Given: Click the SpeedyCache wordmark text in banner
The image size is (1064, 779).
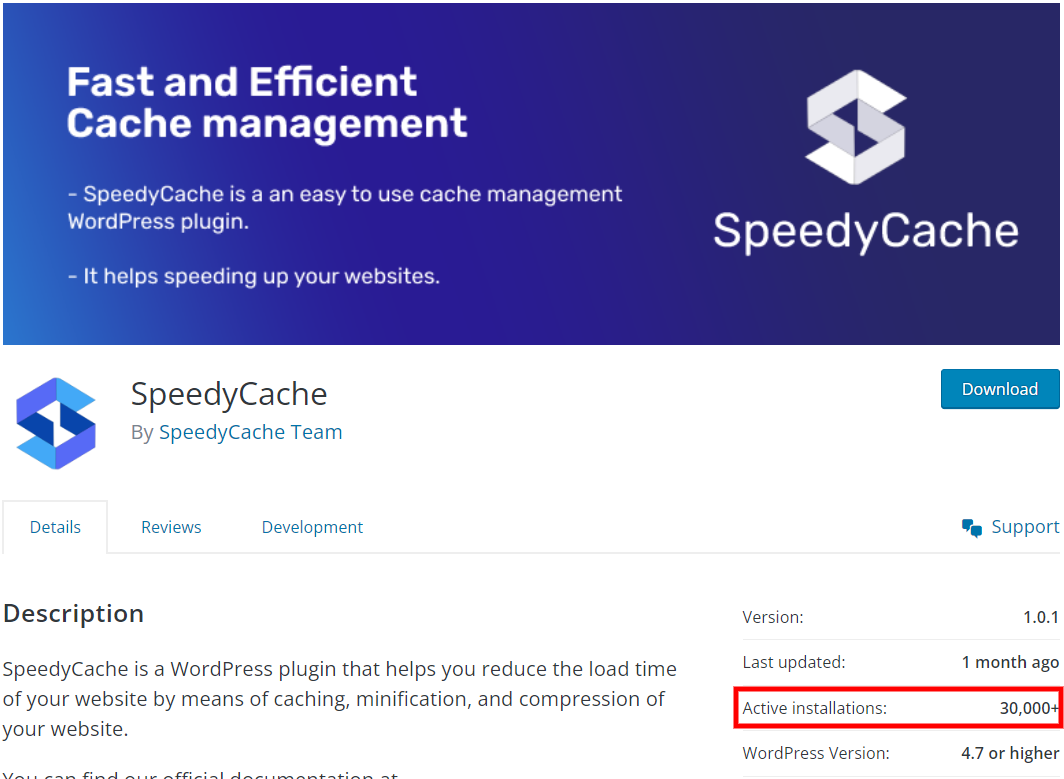Looking at the screenshot, I should coord(865,231).
